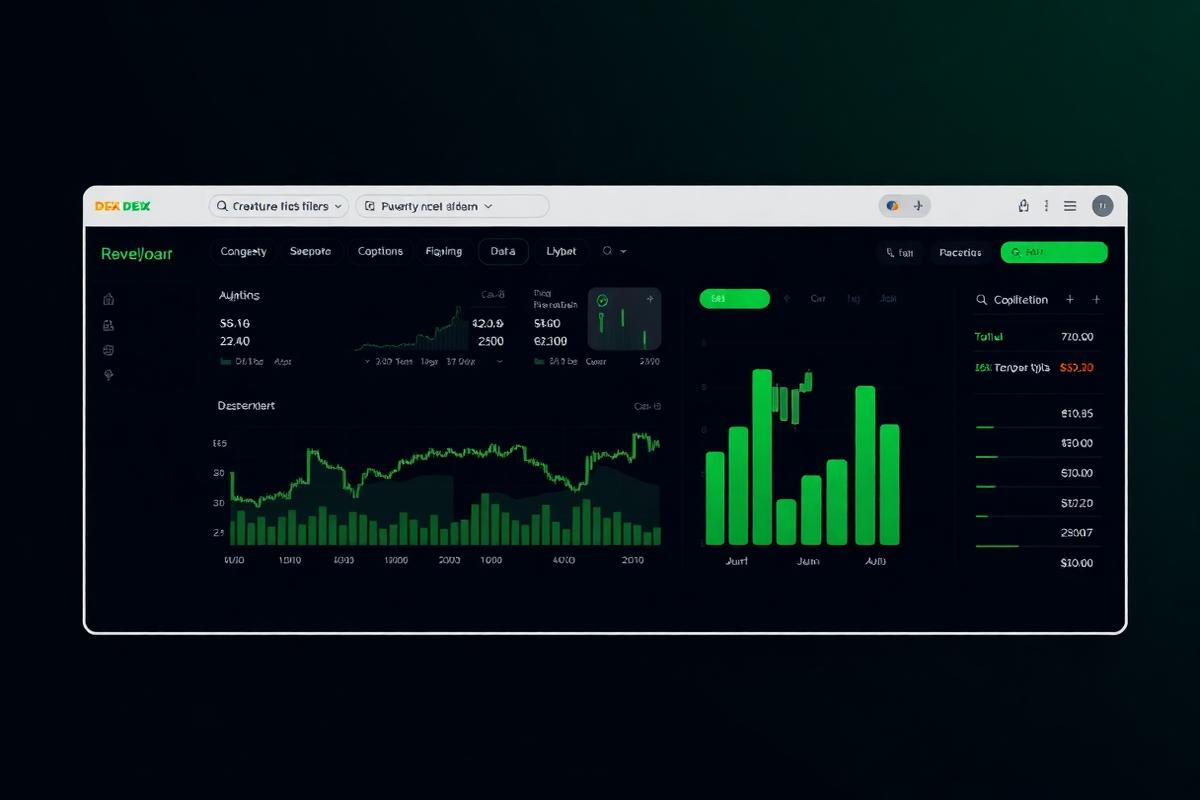
Task: Click the Desperkiert chart title
Action: click(246, 406)
